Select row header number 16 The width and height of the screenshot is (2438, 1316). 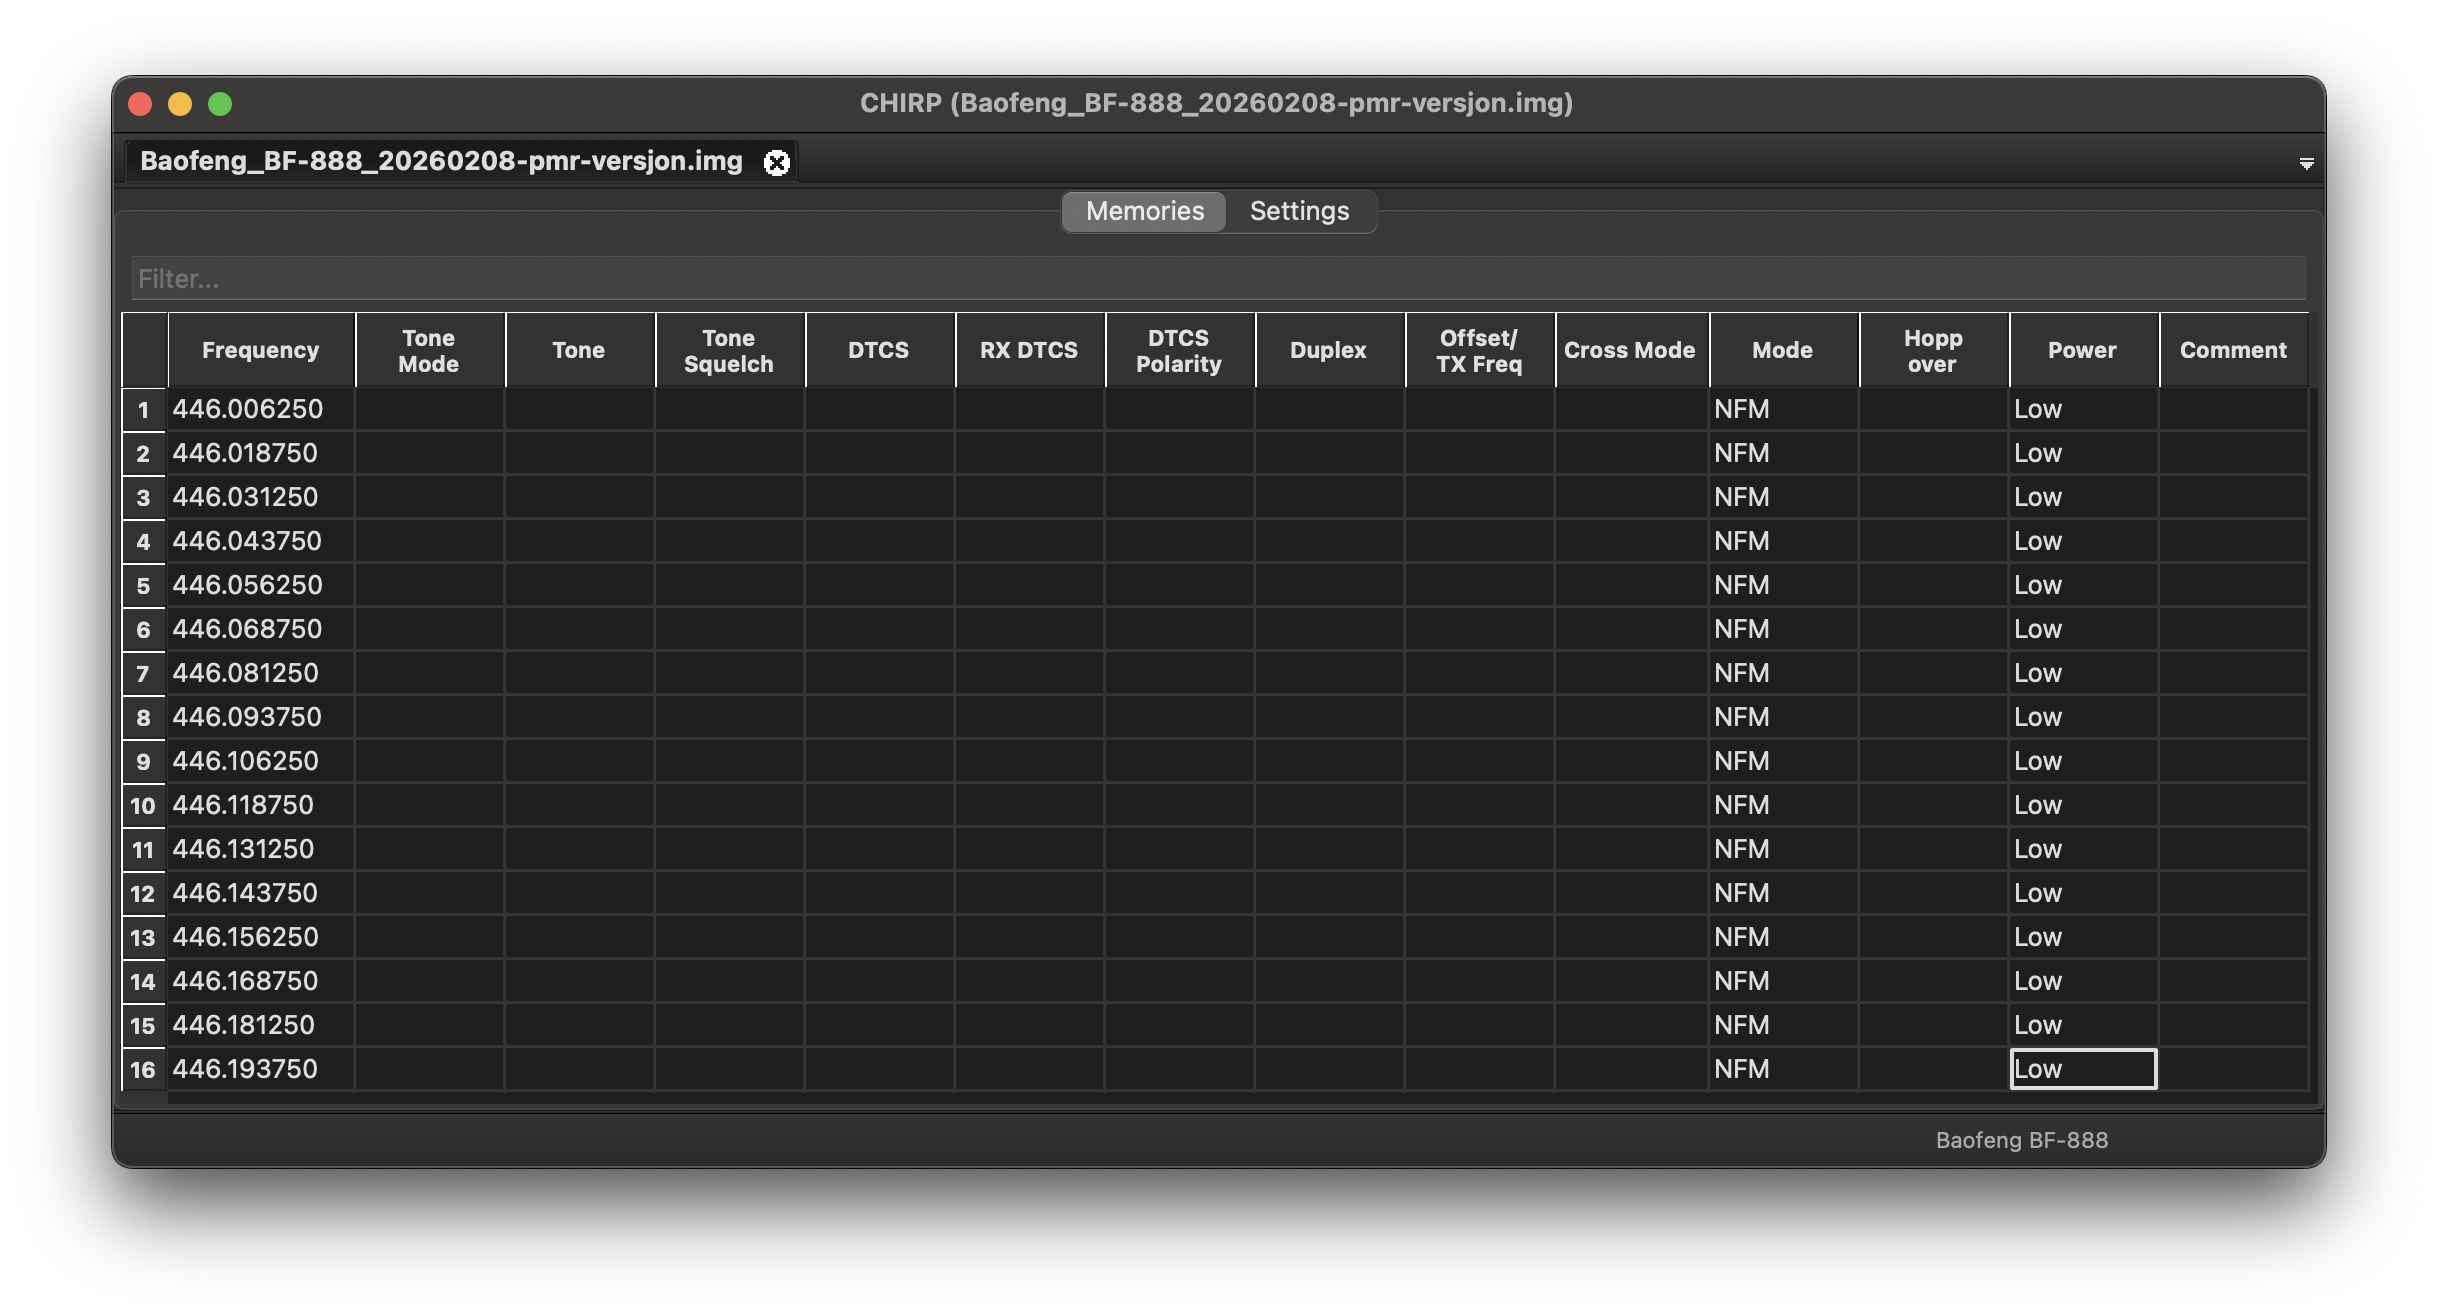tap(144, 1069)
